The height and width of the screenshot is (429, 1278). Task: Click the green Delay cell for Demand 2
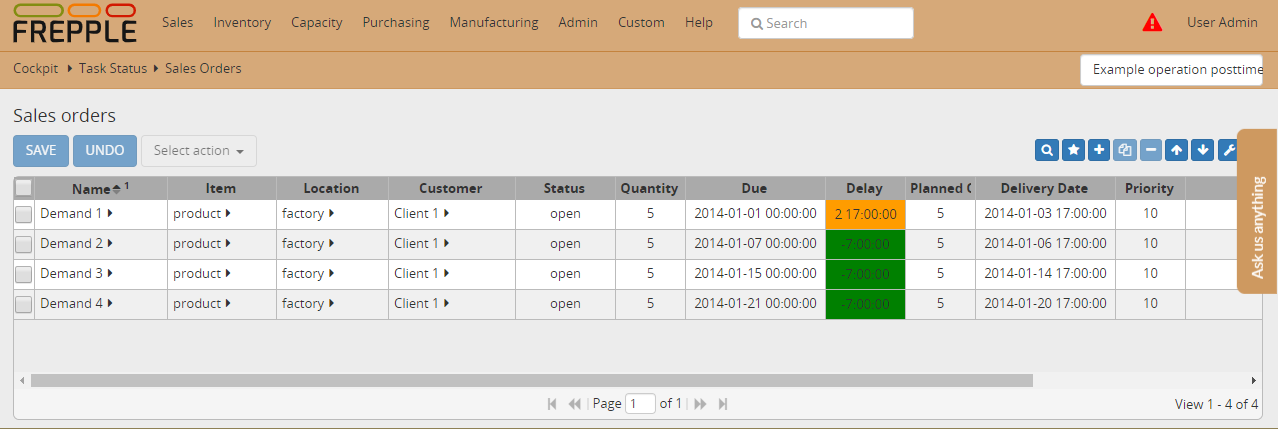click(x=865, y=244)
